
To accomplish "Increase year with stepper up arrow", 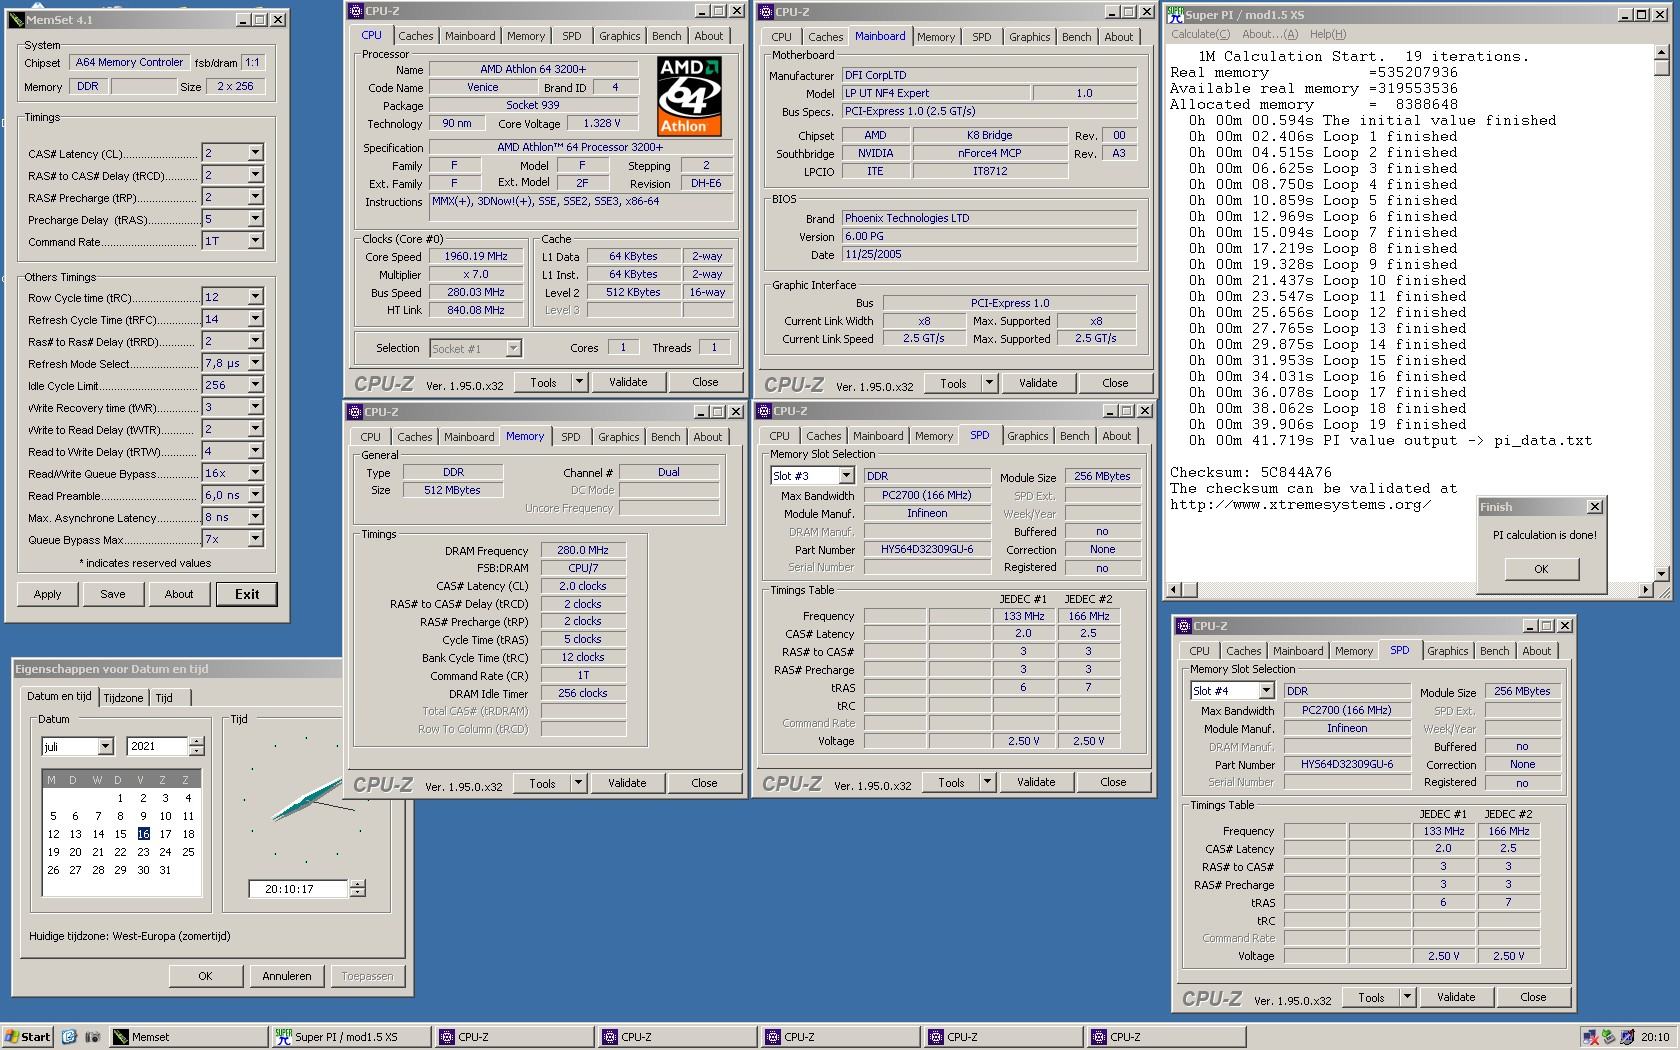I will point(196,742).
